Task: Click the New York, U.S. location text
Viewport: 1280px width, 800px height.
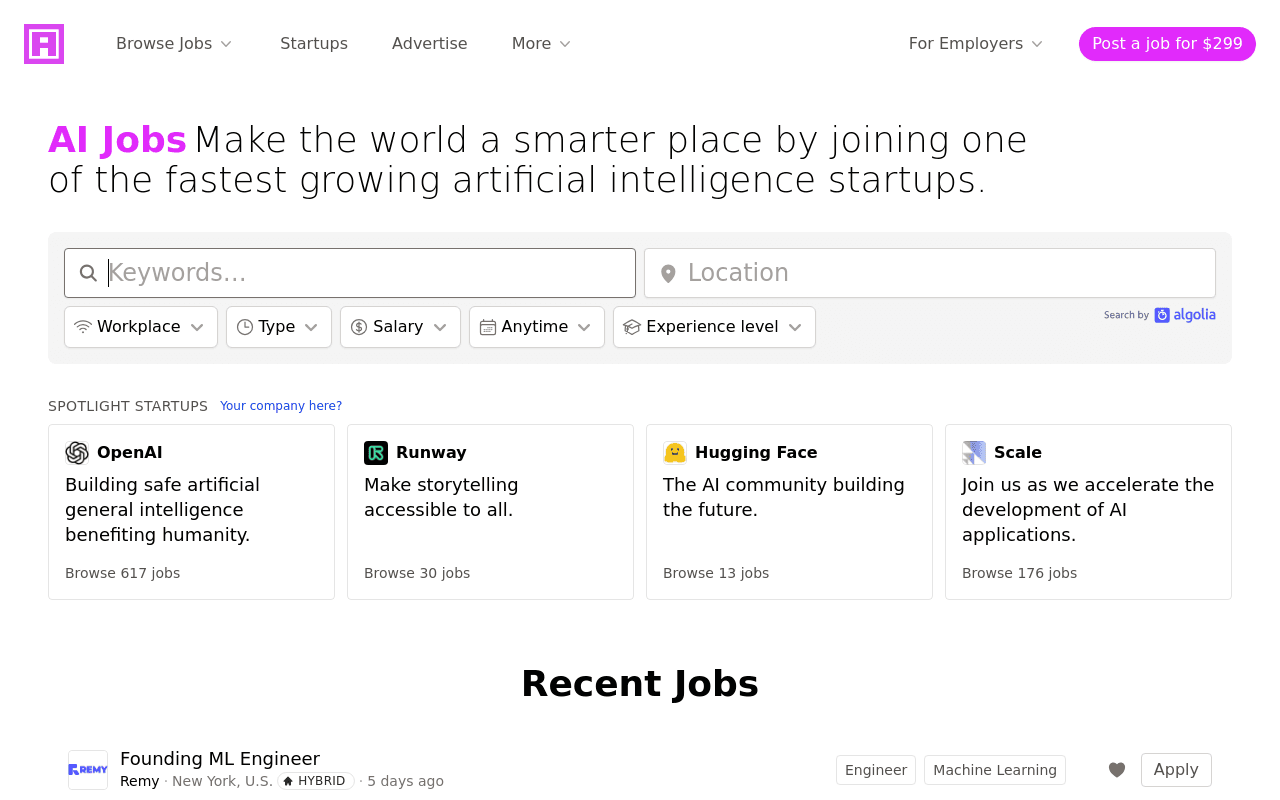Action: click(222, 781)
